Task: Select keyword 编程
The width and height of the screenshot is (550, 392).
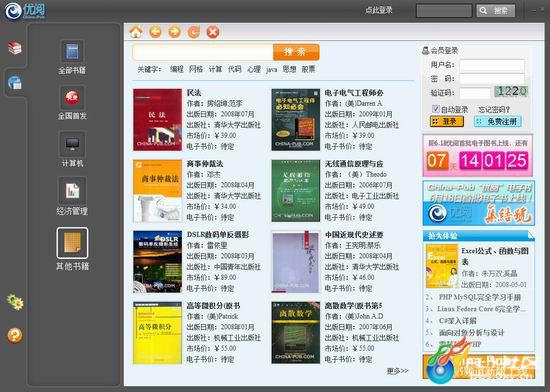Action: point(177,69)
